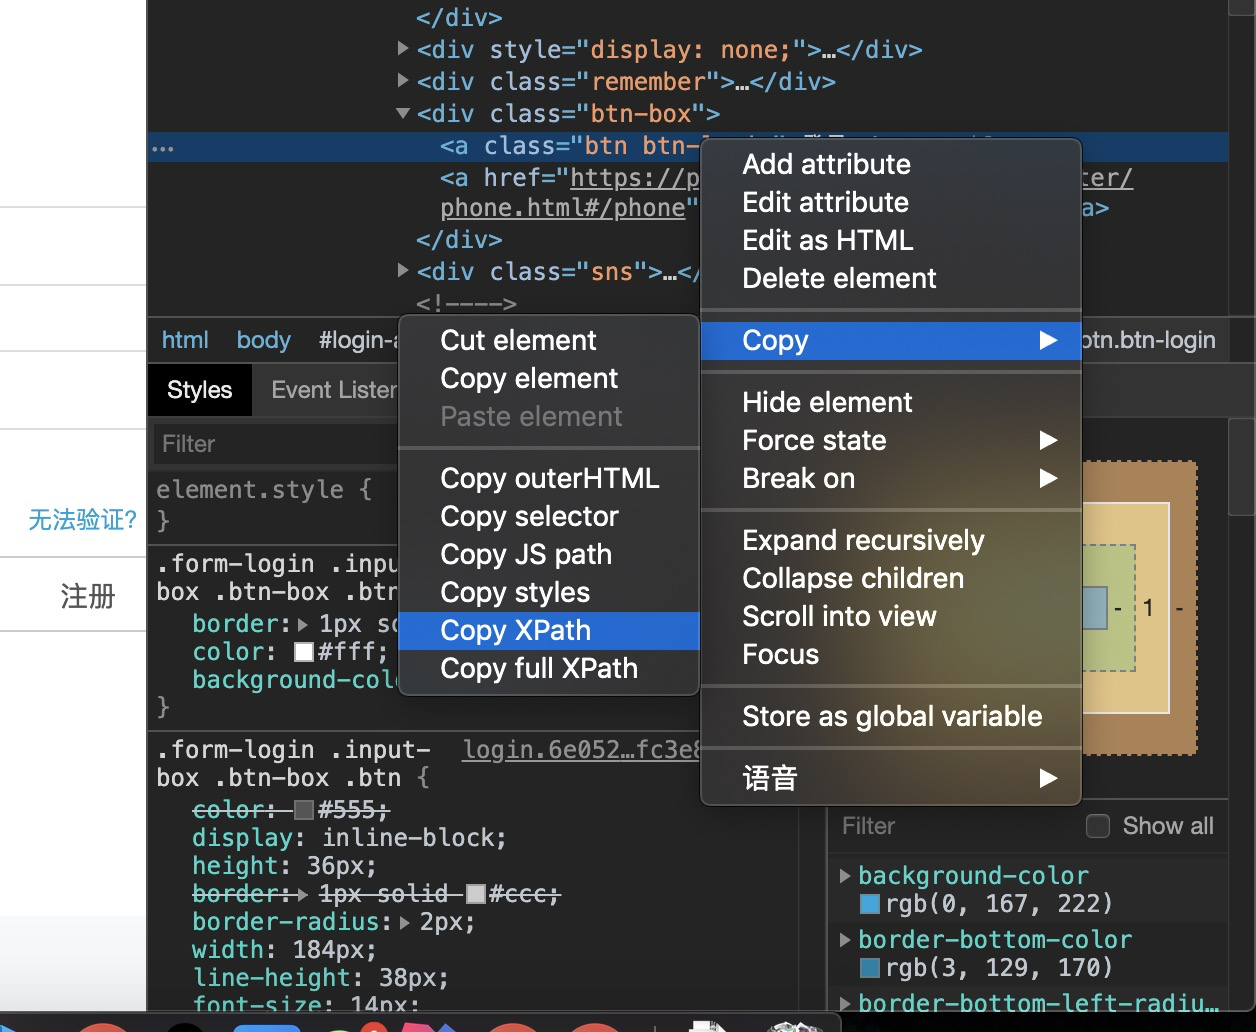Expand the div class="remember" node
Image resolution: width=1256 pixels, height=1032 pixels.
pyautogui.click(x=403, y=80)
